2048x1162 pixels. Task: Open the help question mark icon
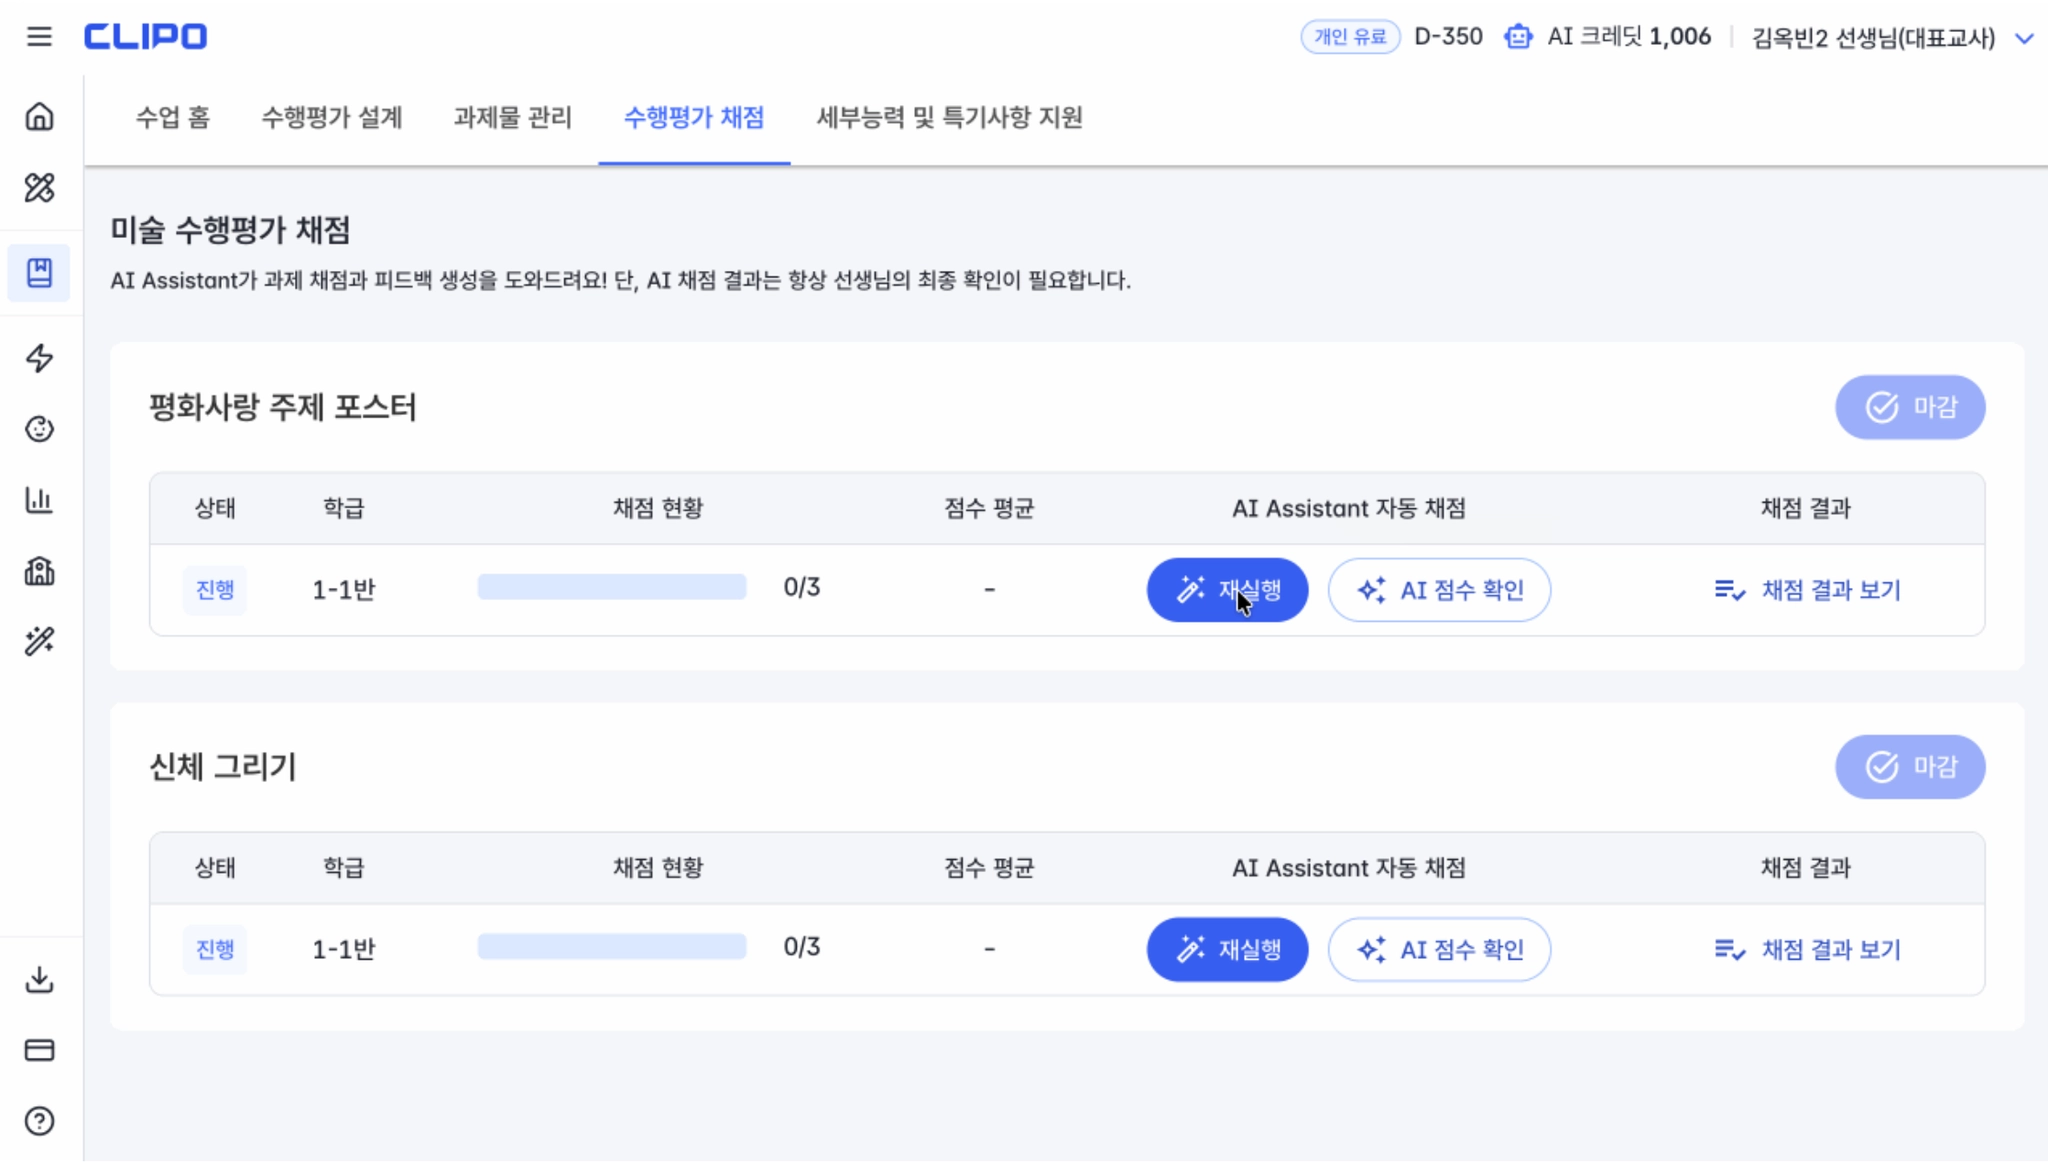(39, 1121)
